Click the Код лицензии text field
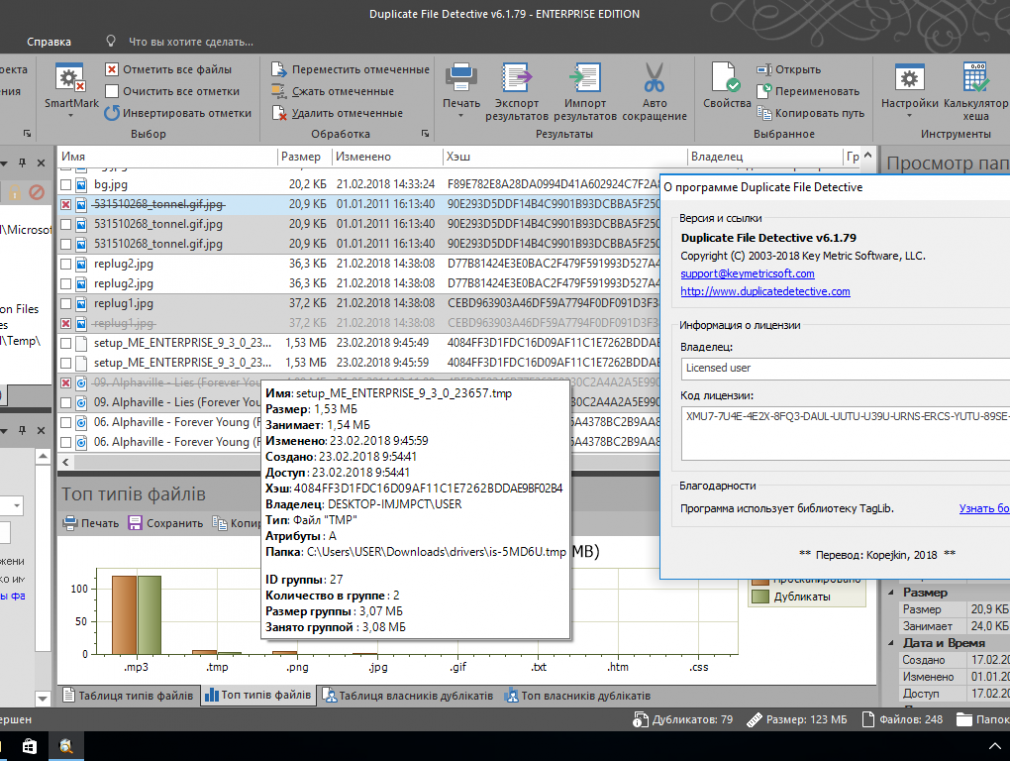Image resolution: width=1010 pixels, height=761 pixels. 845,433
